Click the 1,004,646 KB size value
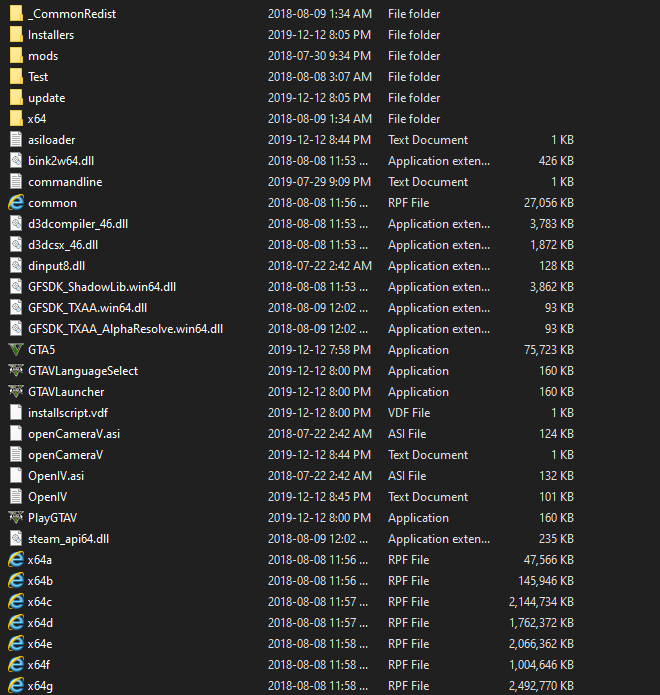 point(541,665)
